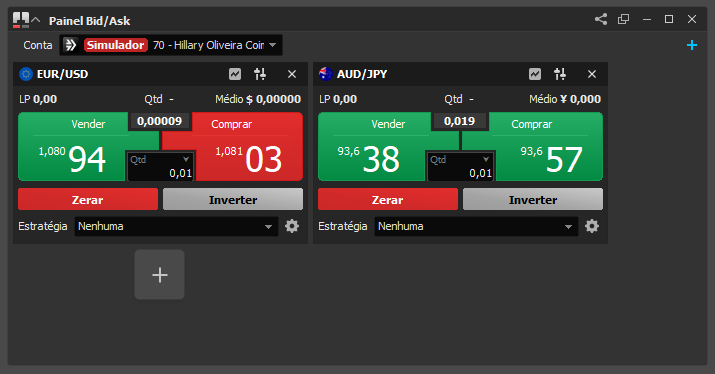Open AUD/JPY Estratégia dropdown Nenhuma
The height and width of the screenshot is (374, 715).
pyautogui.click(x=477, y=226)
